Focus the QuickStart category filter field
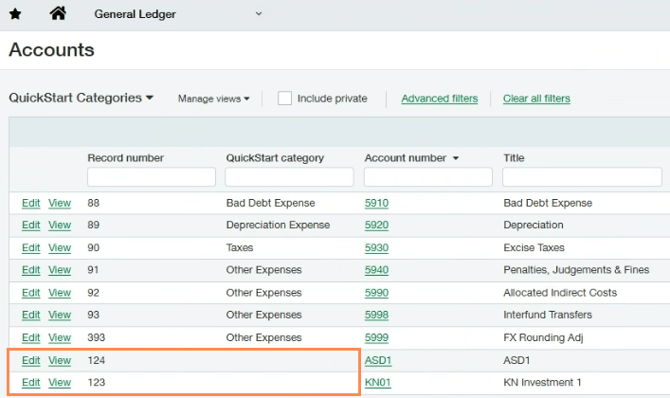The width and height of the screenshot is (670, 398). tap(289, 177)
